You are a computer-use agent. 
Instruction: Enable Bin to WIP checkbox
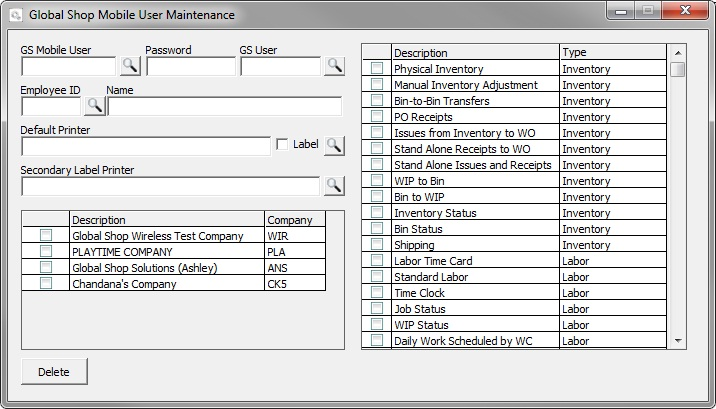point(377,196)
